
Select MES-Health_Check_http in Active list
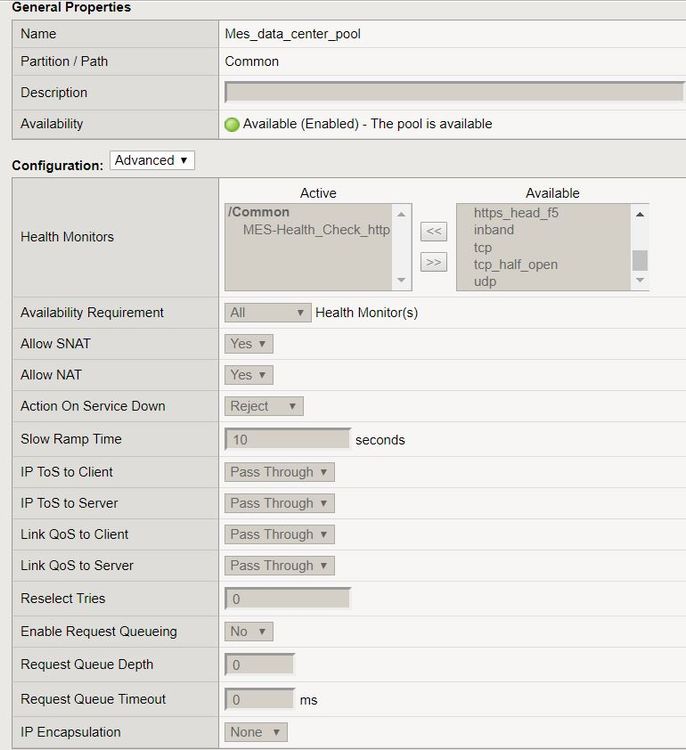[315, 230]
